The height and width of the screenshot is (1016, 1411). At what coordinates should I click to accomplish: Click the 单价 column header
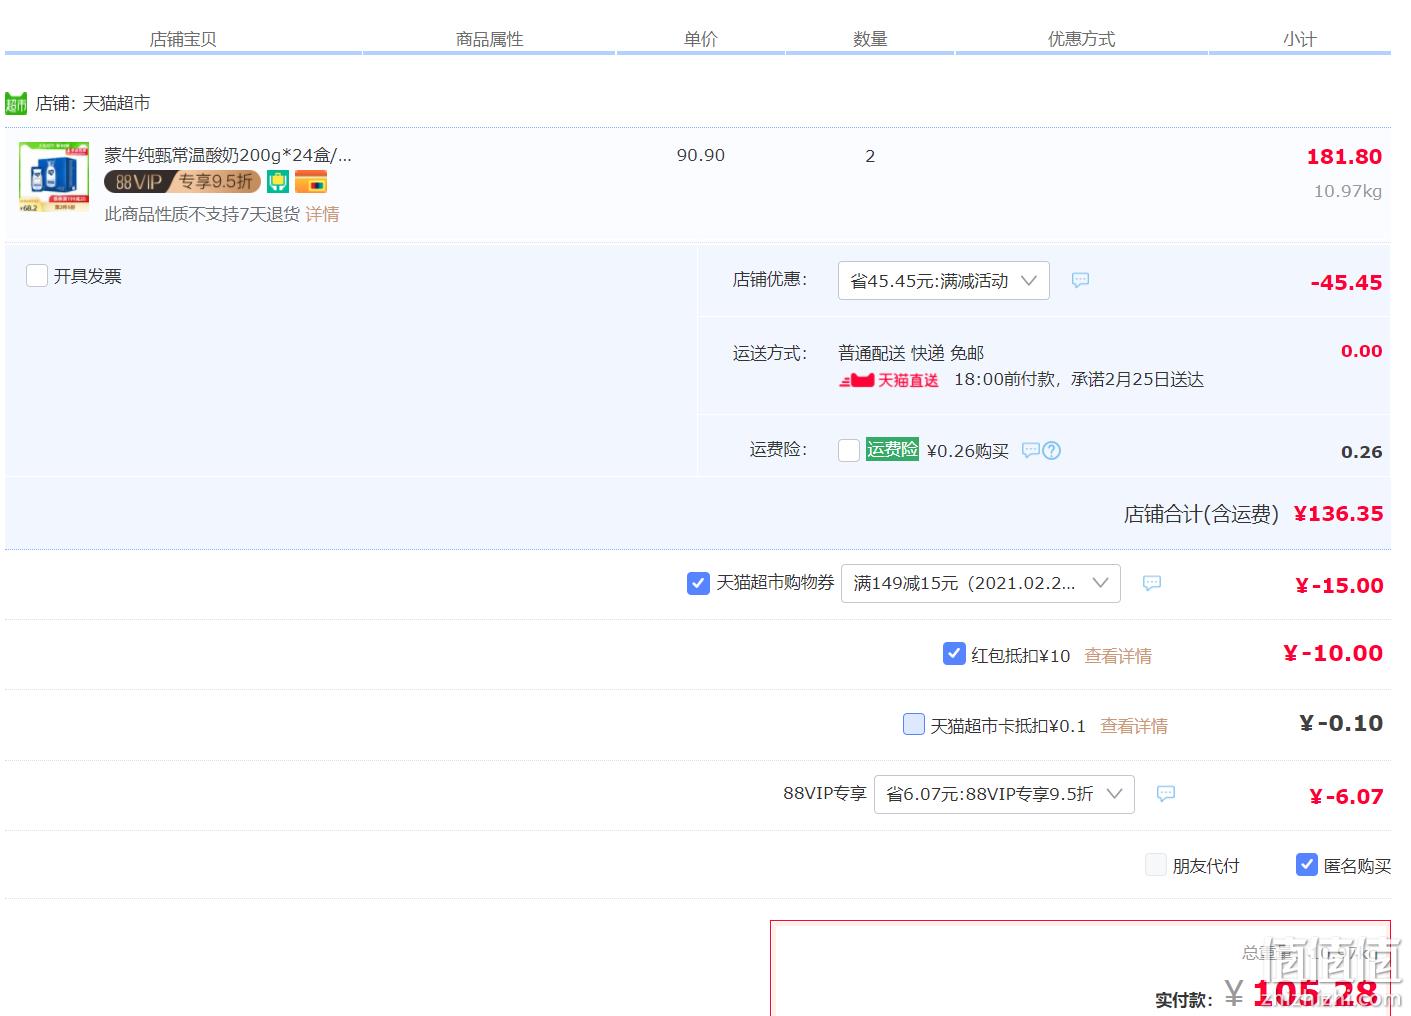[x=701, y=39]
